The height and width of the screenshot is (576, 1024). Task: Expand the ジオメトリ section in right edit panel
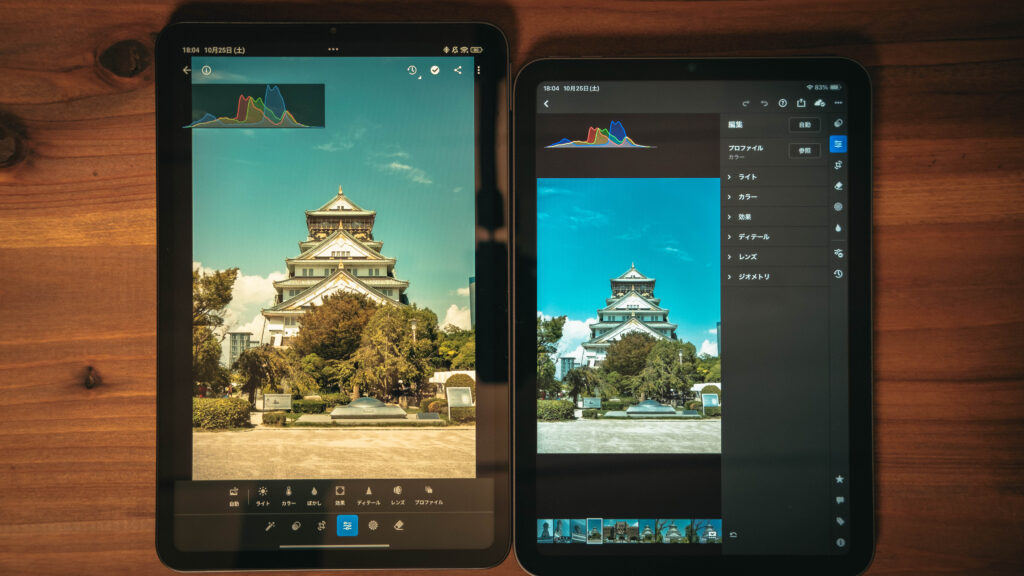pos(753,277)
